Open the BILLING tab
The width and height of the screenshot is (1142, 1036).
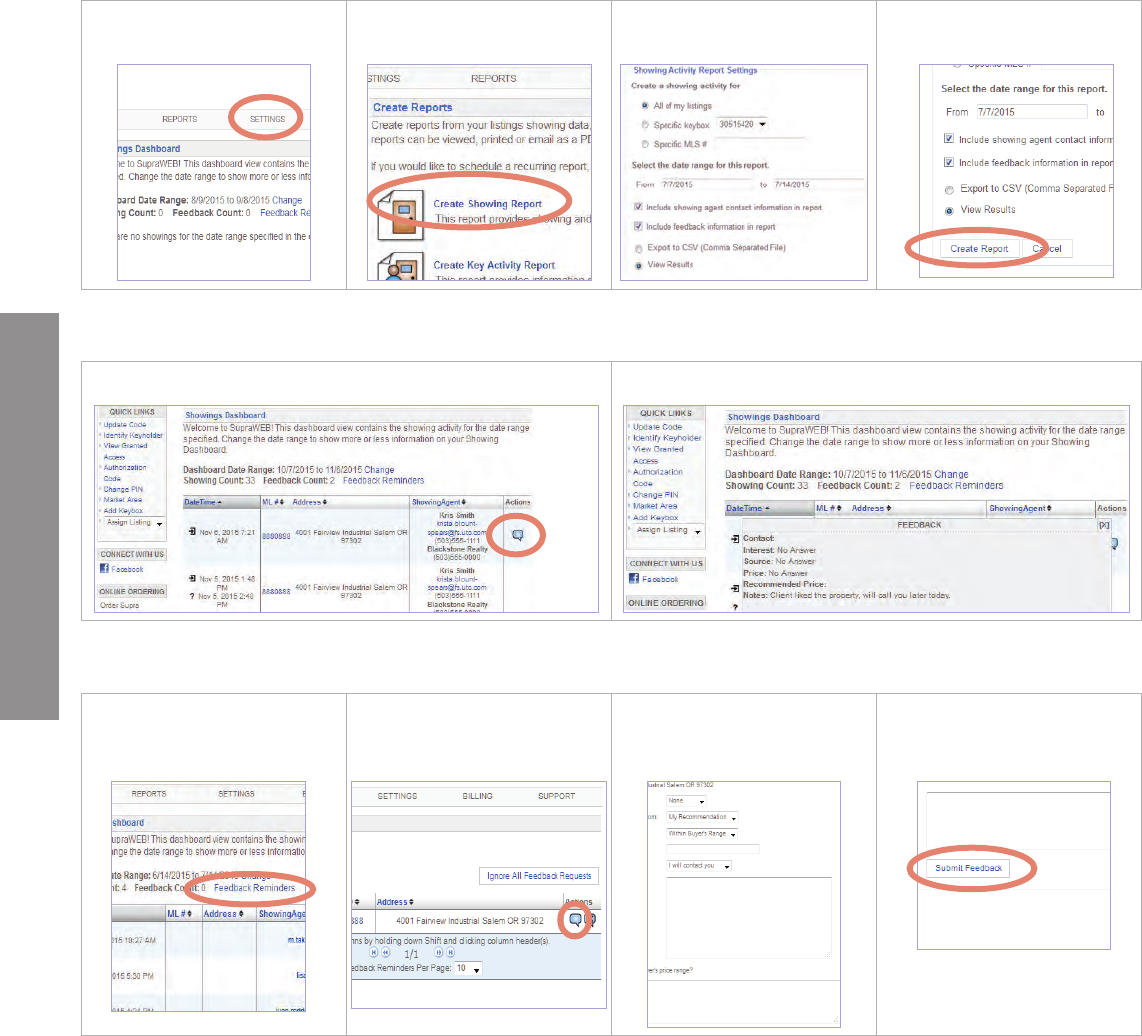(x=477, y=796)
